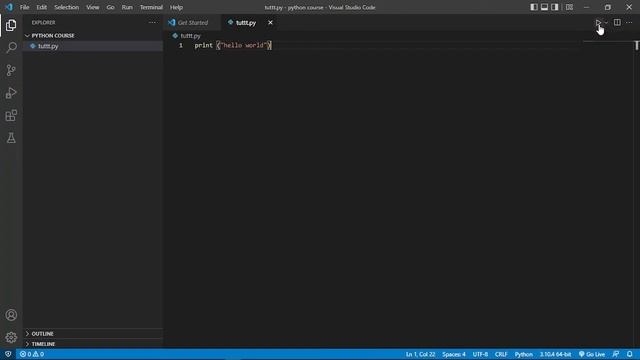Expand the TIMELINE section
Screen dimensions: 640x360
pos(93,344)
